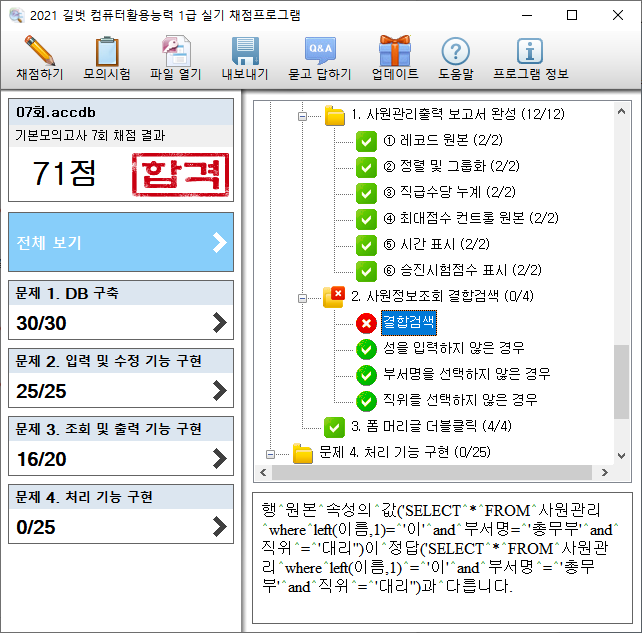Viewport: 642px width, 633px height.
Task: Select 문제 1. DB 구축 section
Action: coord(121,308)
